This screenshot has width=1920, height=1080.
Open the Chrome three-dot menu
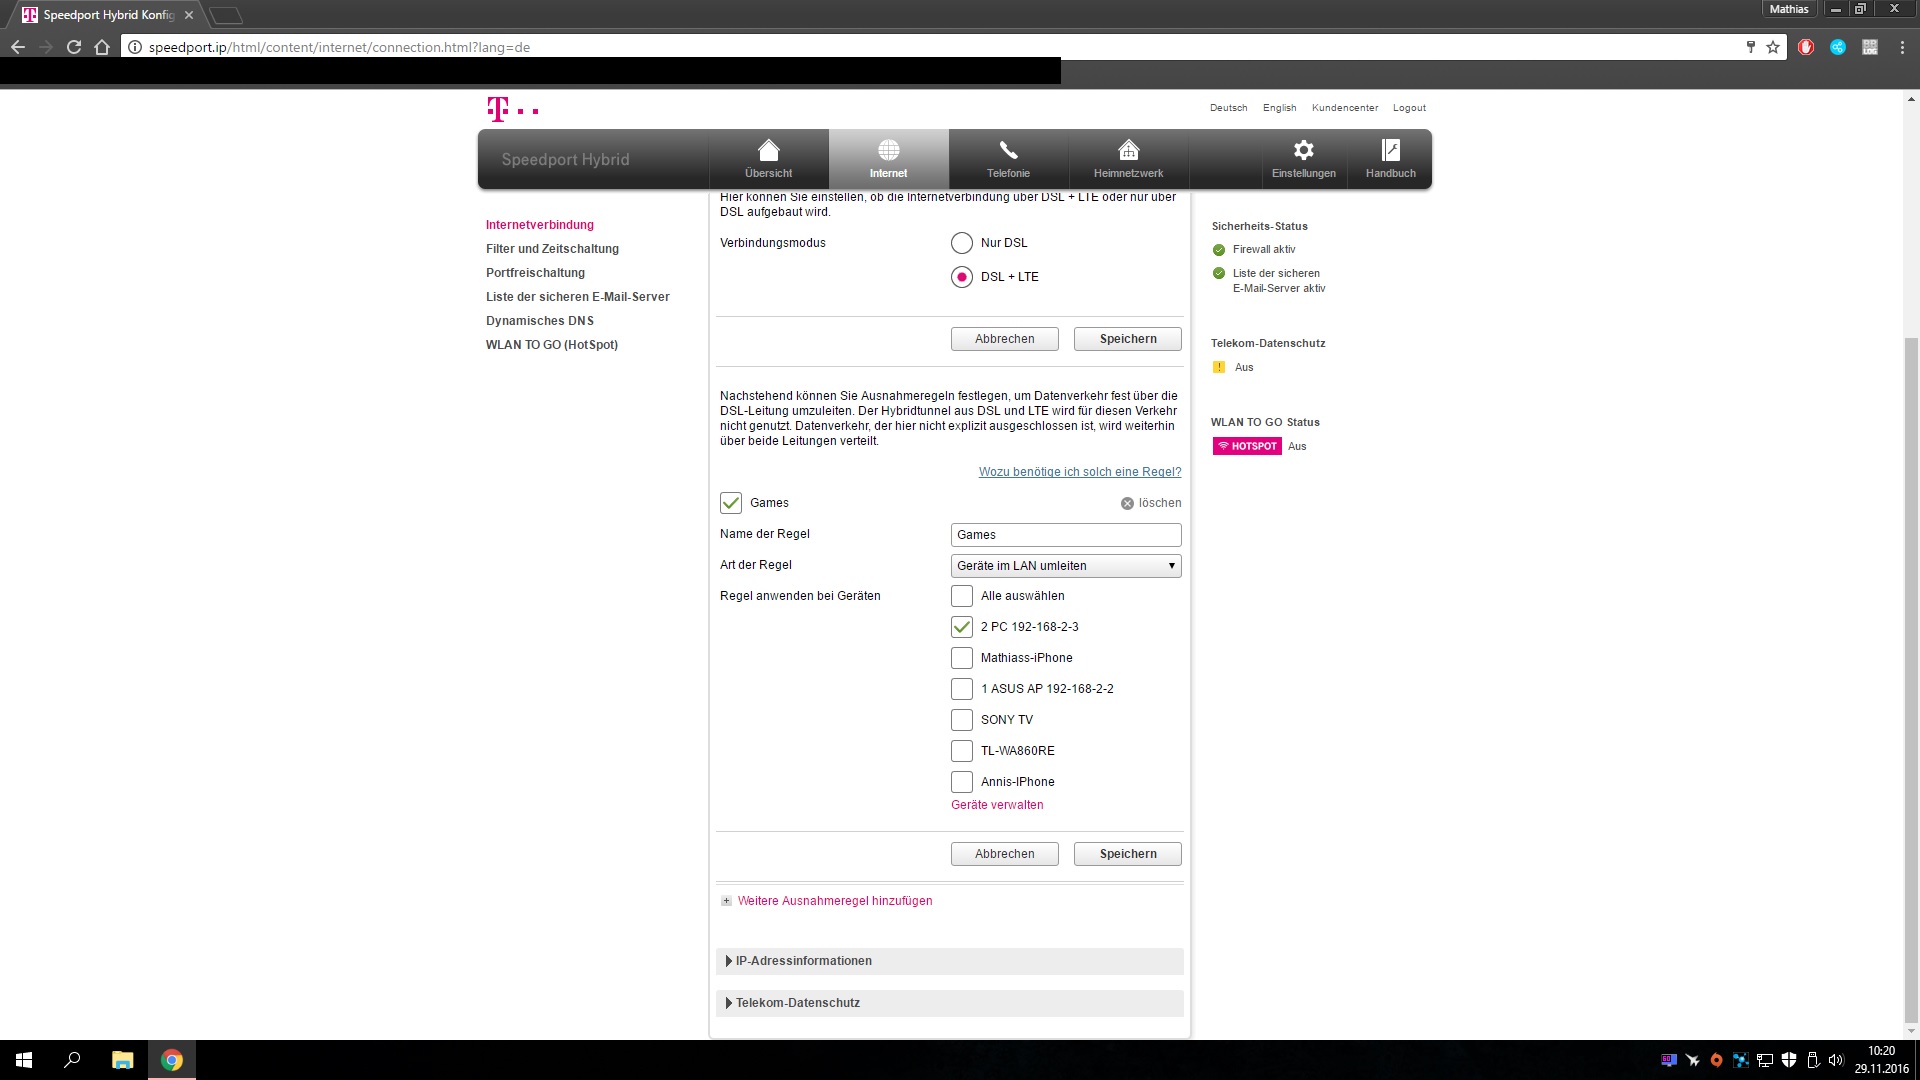(x=1902, y=47)
